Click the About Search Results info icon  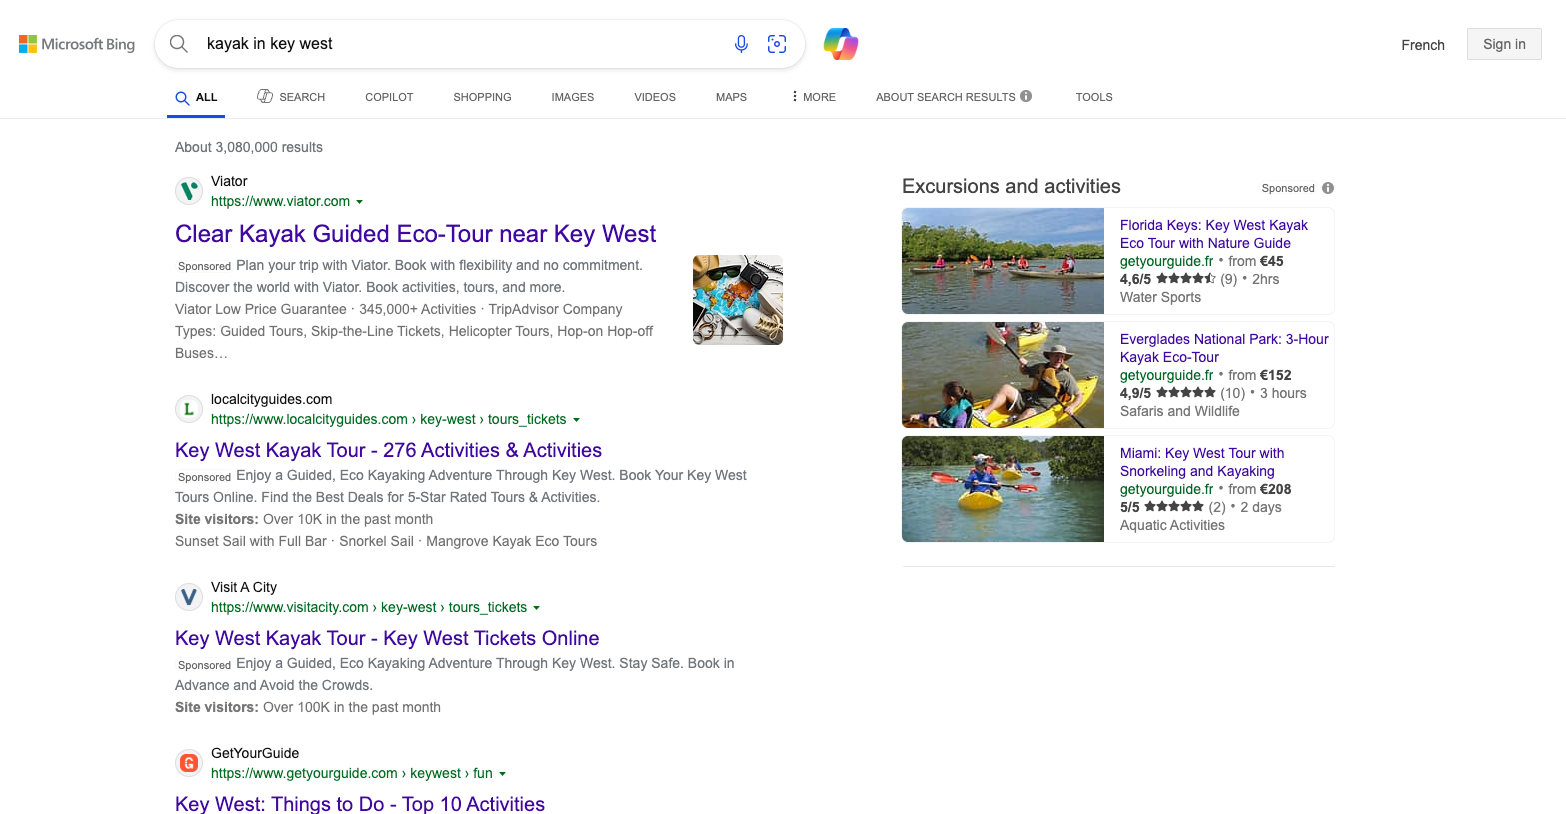(1026, 96)
